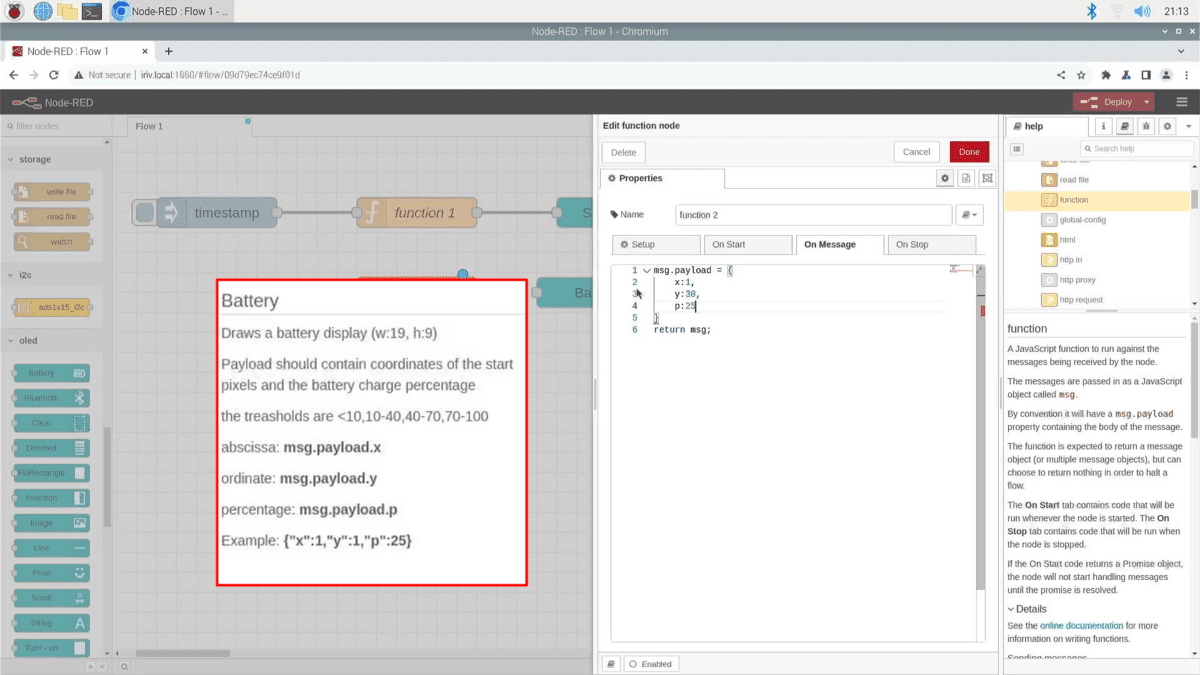The image size is (1200, 675).
Task: Click the red Done button
Action: point(969,152)
